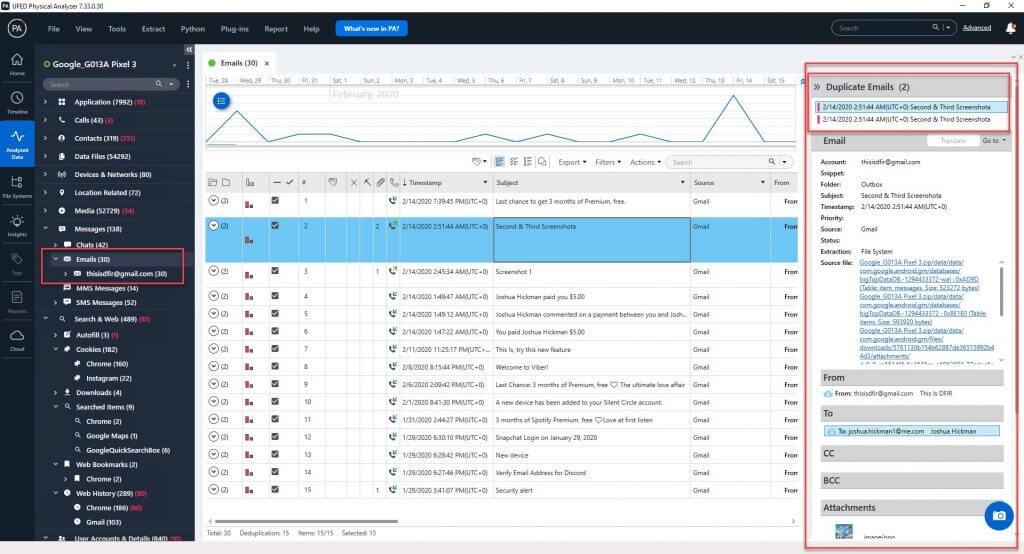Image resolution: width=1024 pixels, height=554 pixels.
Task: Open the Actions dropdown
Action: pyautogui.click(x=645, y=162)
